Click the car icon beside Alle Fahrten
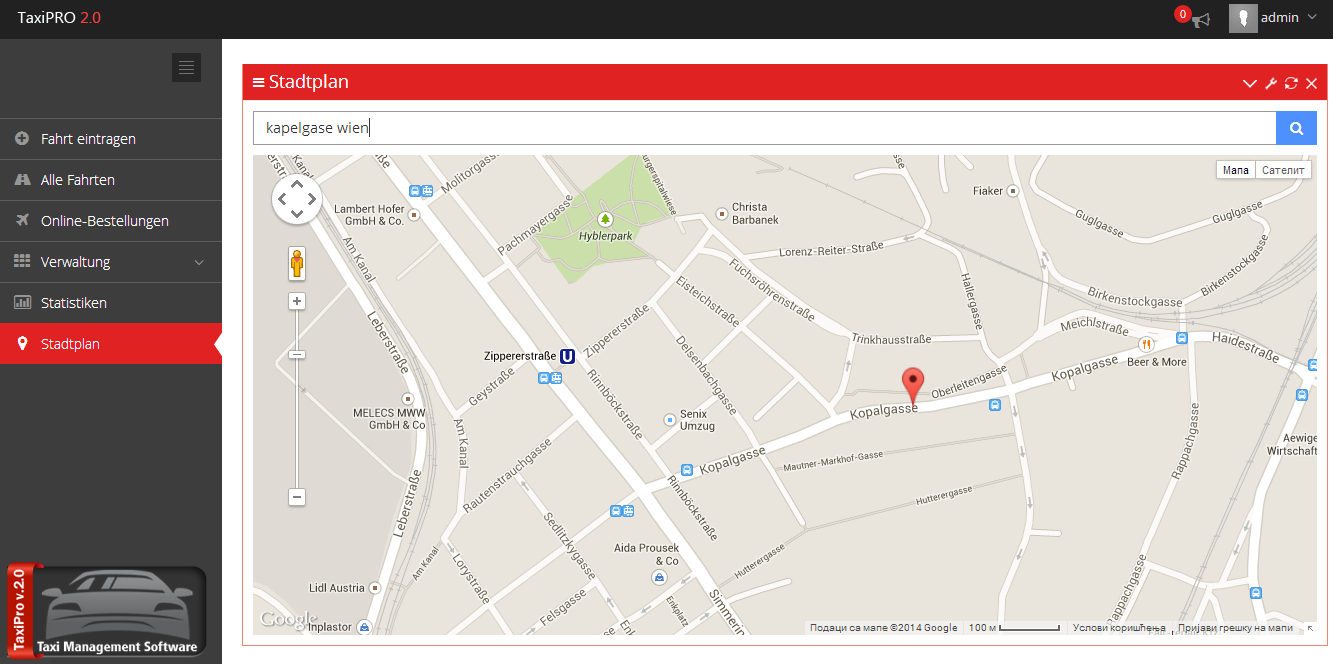1333x664 pixels. click(x=22, y=180)
